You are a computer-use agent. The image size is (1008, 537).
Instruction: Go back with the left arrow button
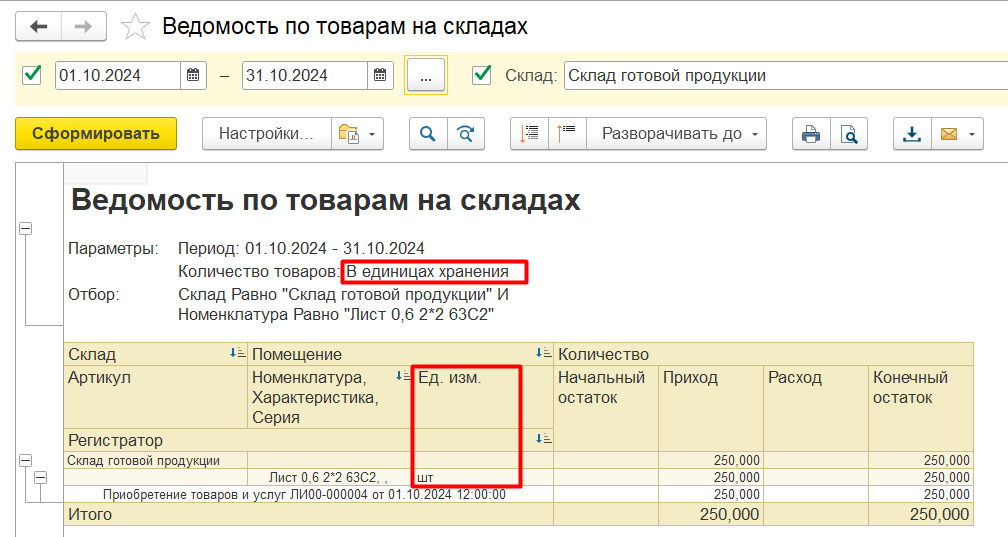[x=39, y=27]
